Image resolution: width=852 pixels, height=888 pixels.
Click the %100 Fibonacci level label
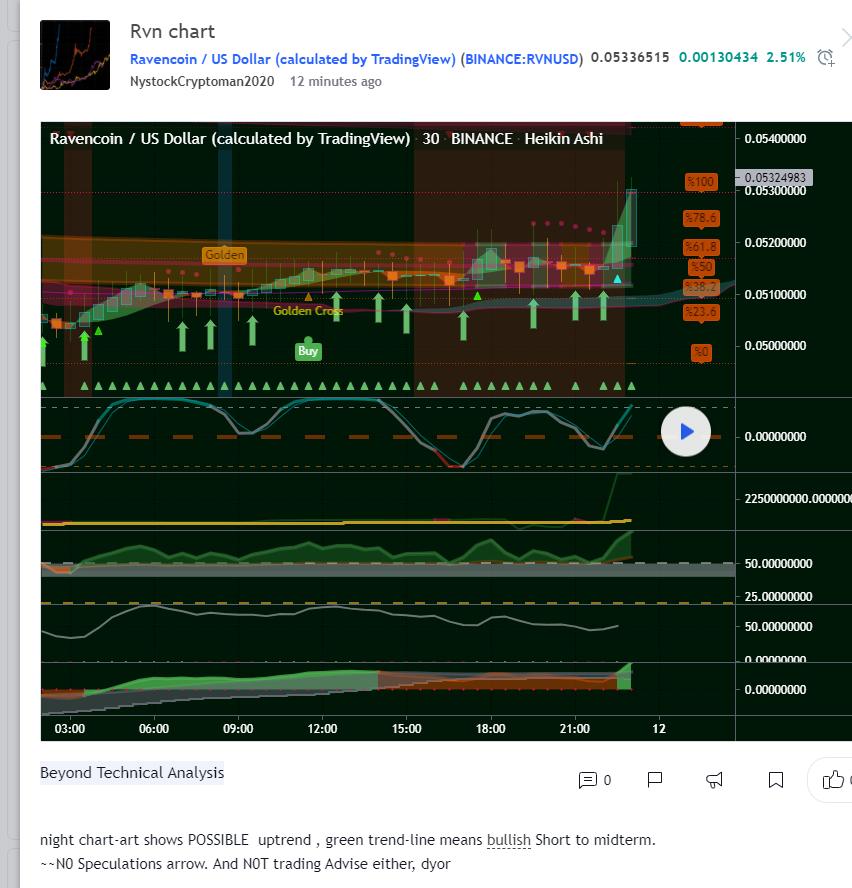pyautogui.click(x=701, y=181)
